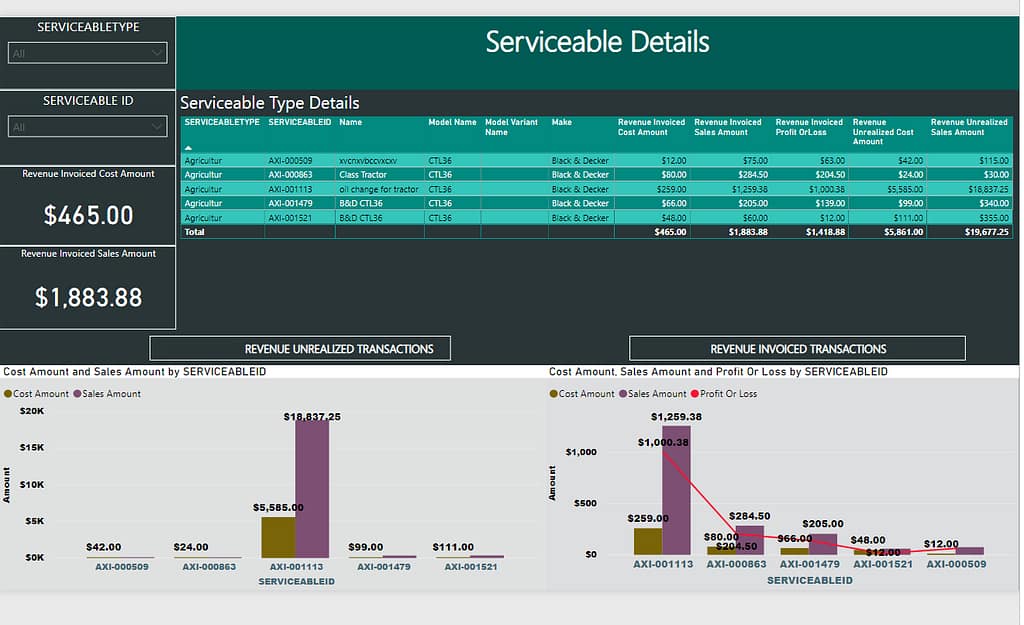Screen dimensions: 1024x625
Task: Click AXI-001479 axis label in right chart
Action: click(x=809, y=564)
